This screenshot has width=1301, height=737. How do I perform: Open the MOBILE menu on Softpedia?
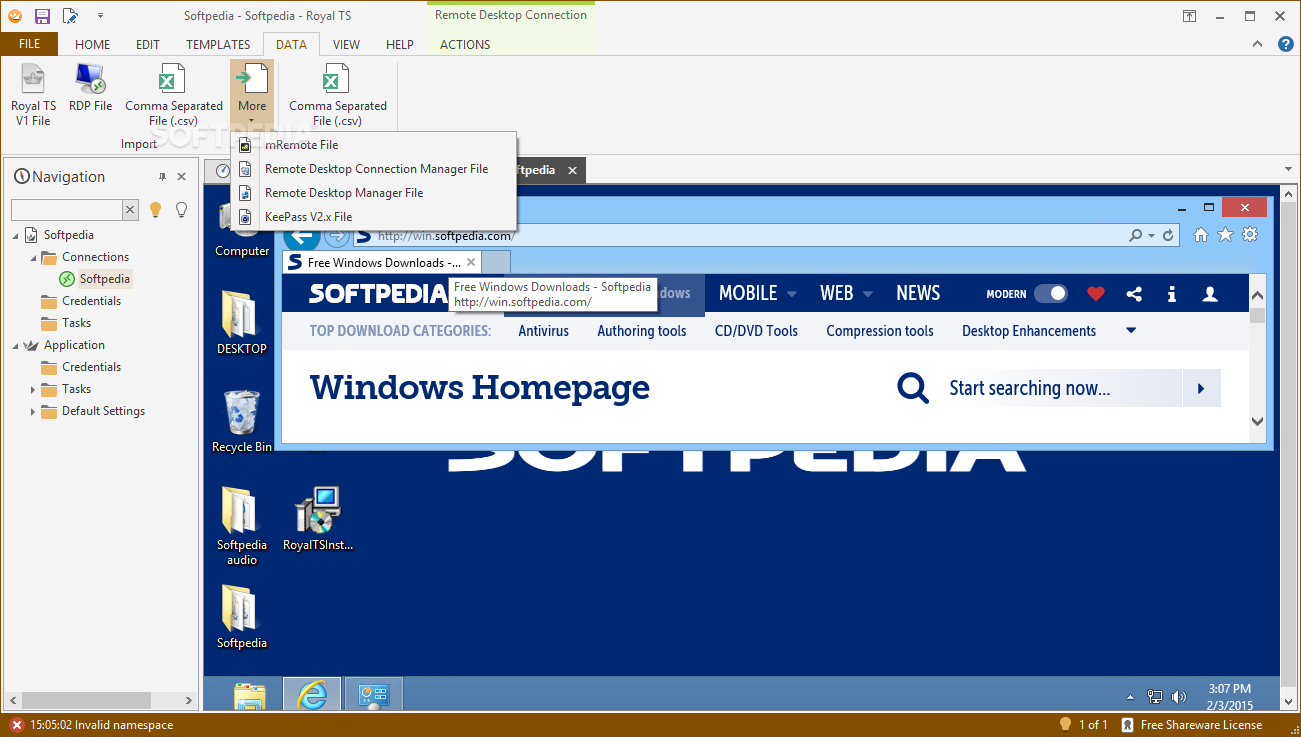pyautogui.click(x=757, y=293)
